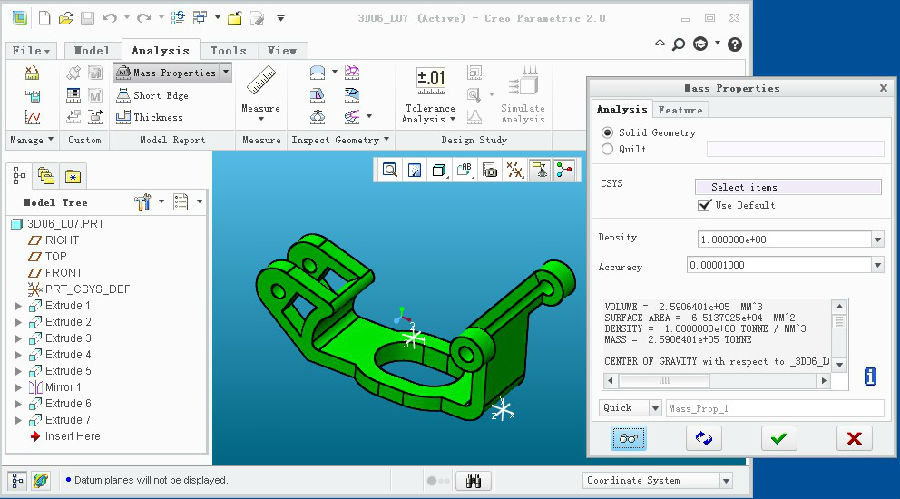
Task: Expand the Extrude 1 tree node
Action: coord(18,306)
